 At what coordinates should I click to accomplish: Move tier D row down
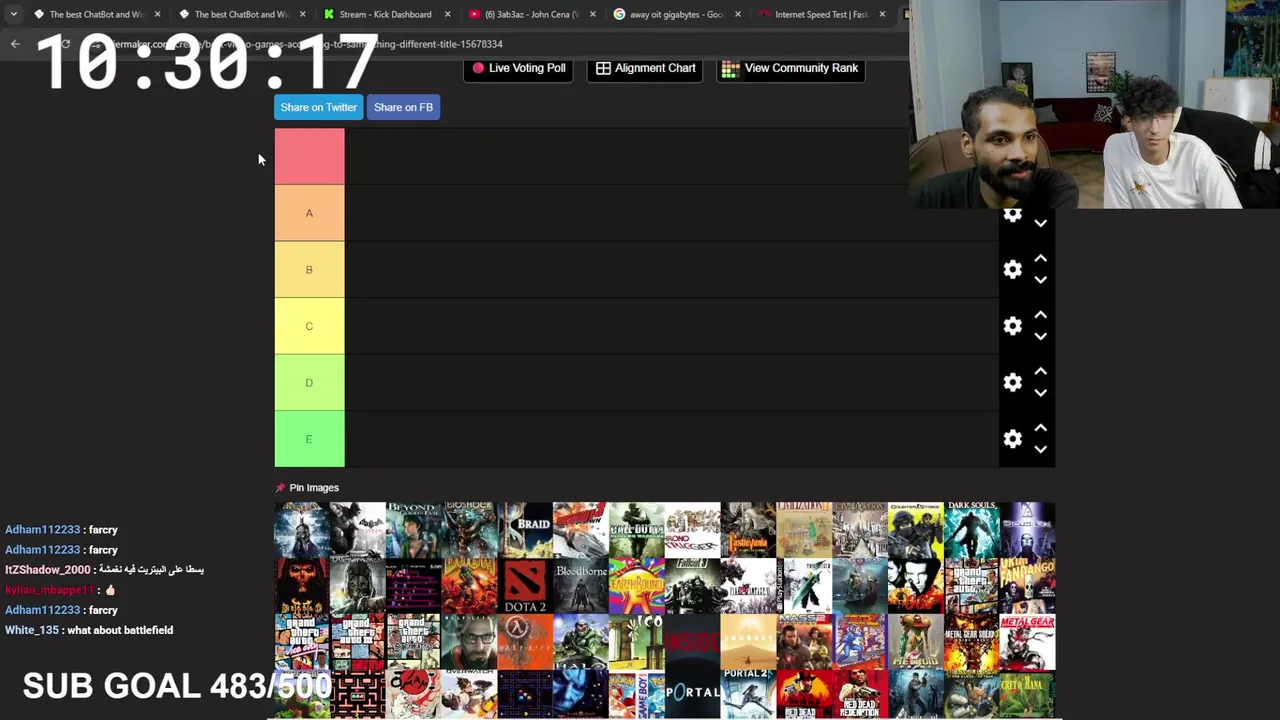coord(1041,393)
